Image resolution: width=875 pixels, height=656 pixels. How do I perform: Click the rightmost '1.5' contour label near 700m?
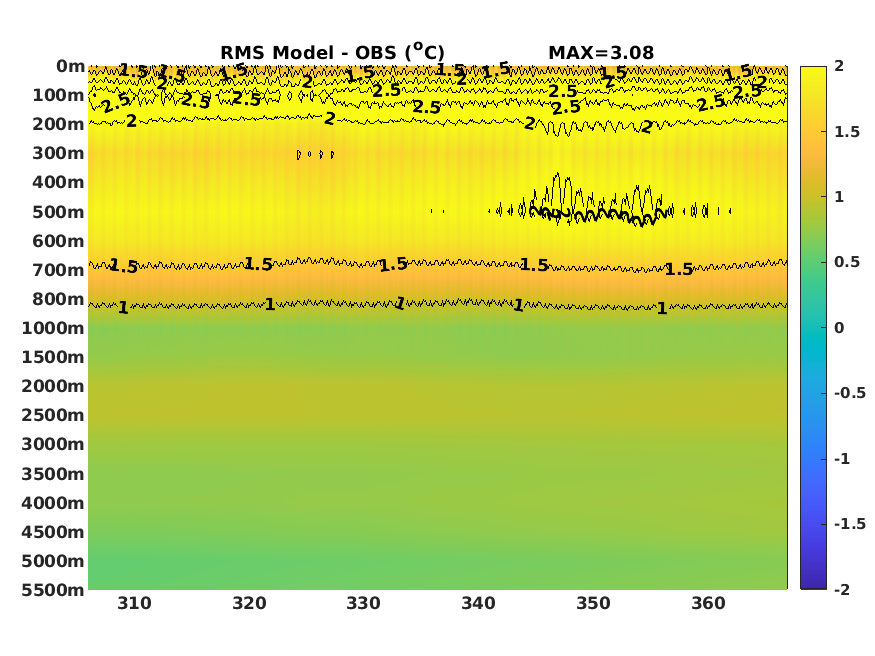click(x=679, y=270)
